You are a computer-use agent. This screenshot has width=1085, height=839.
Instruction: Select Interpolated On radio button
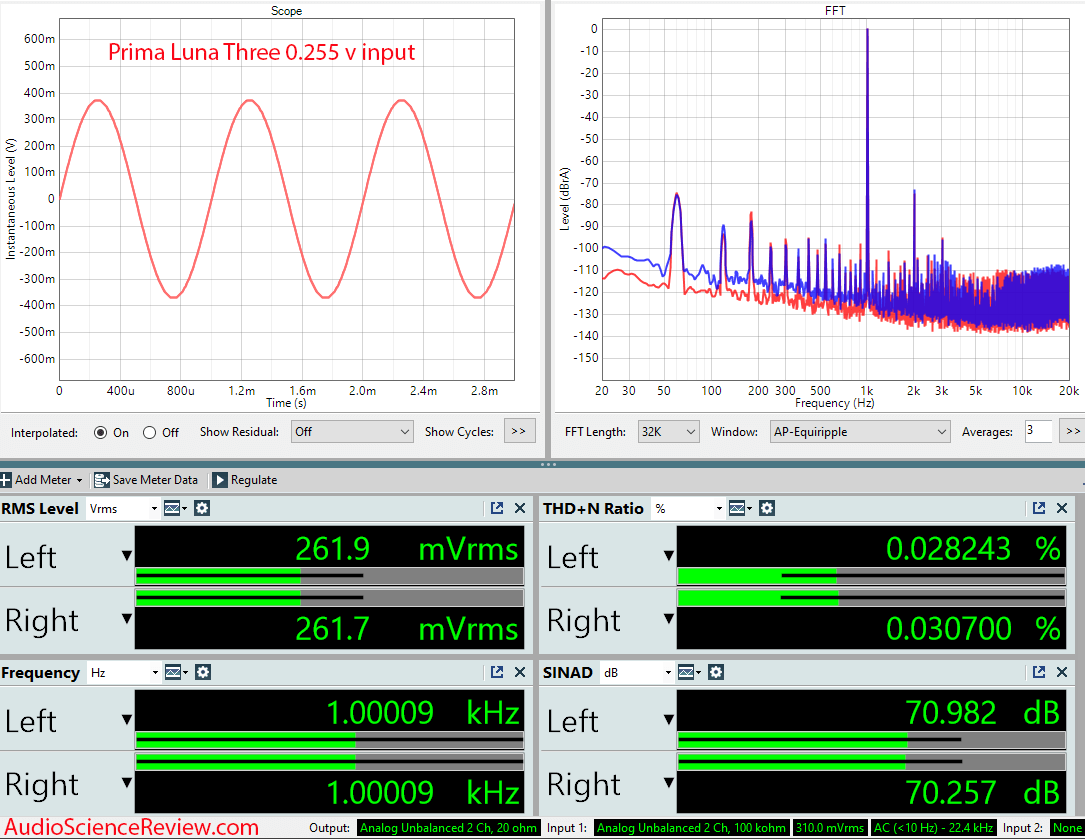pyautogui.click(x=100, y=433)
